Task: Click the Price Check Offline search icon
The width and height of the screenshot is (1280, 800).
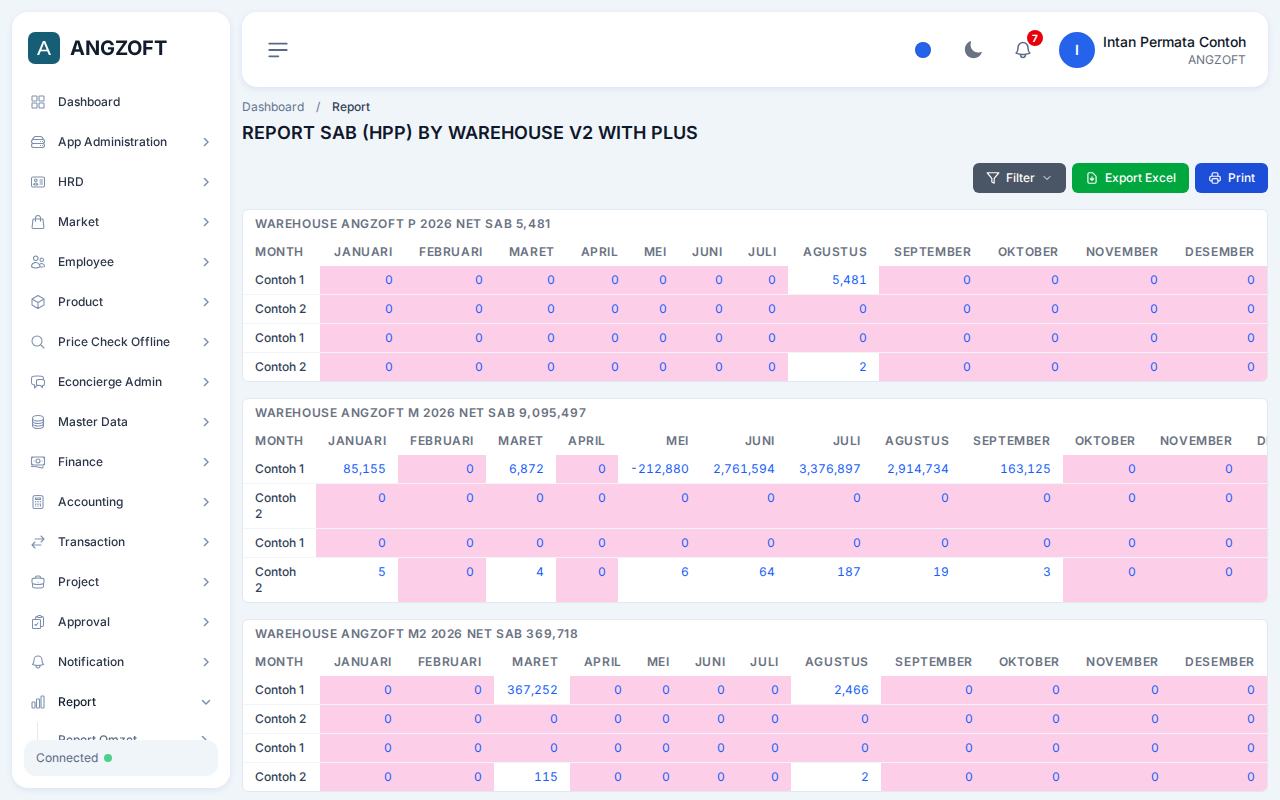Action: point(38,342)
